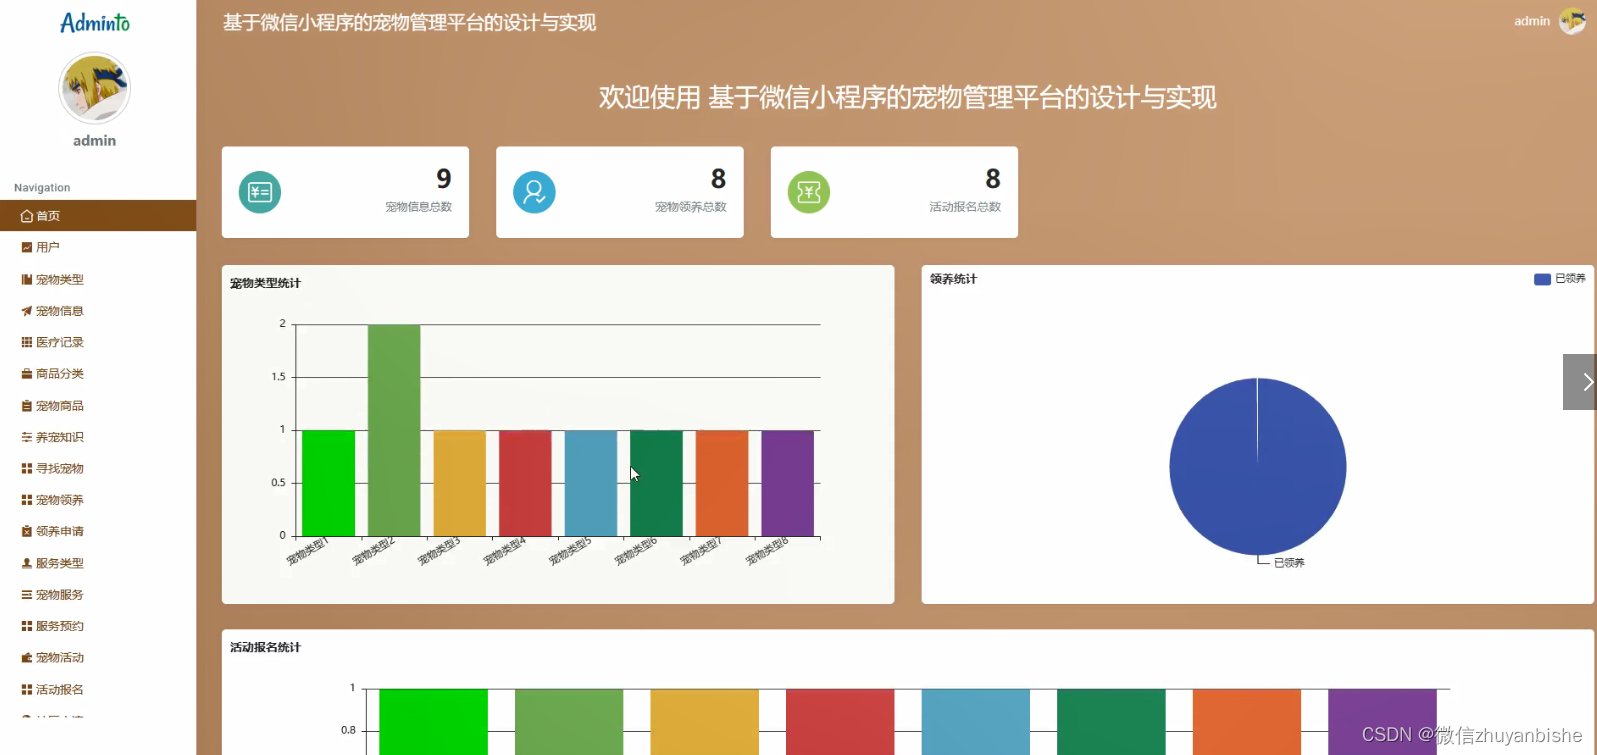
Task: Click the sidebar admin name text
Action: tap(94, 141)
